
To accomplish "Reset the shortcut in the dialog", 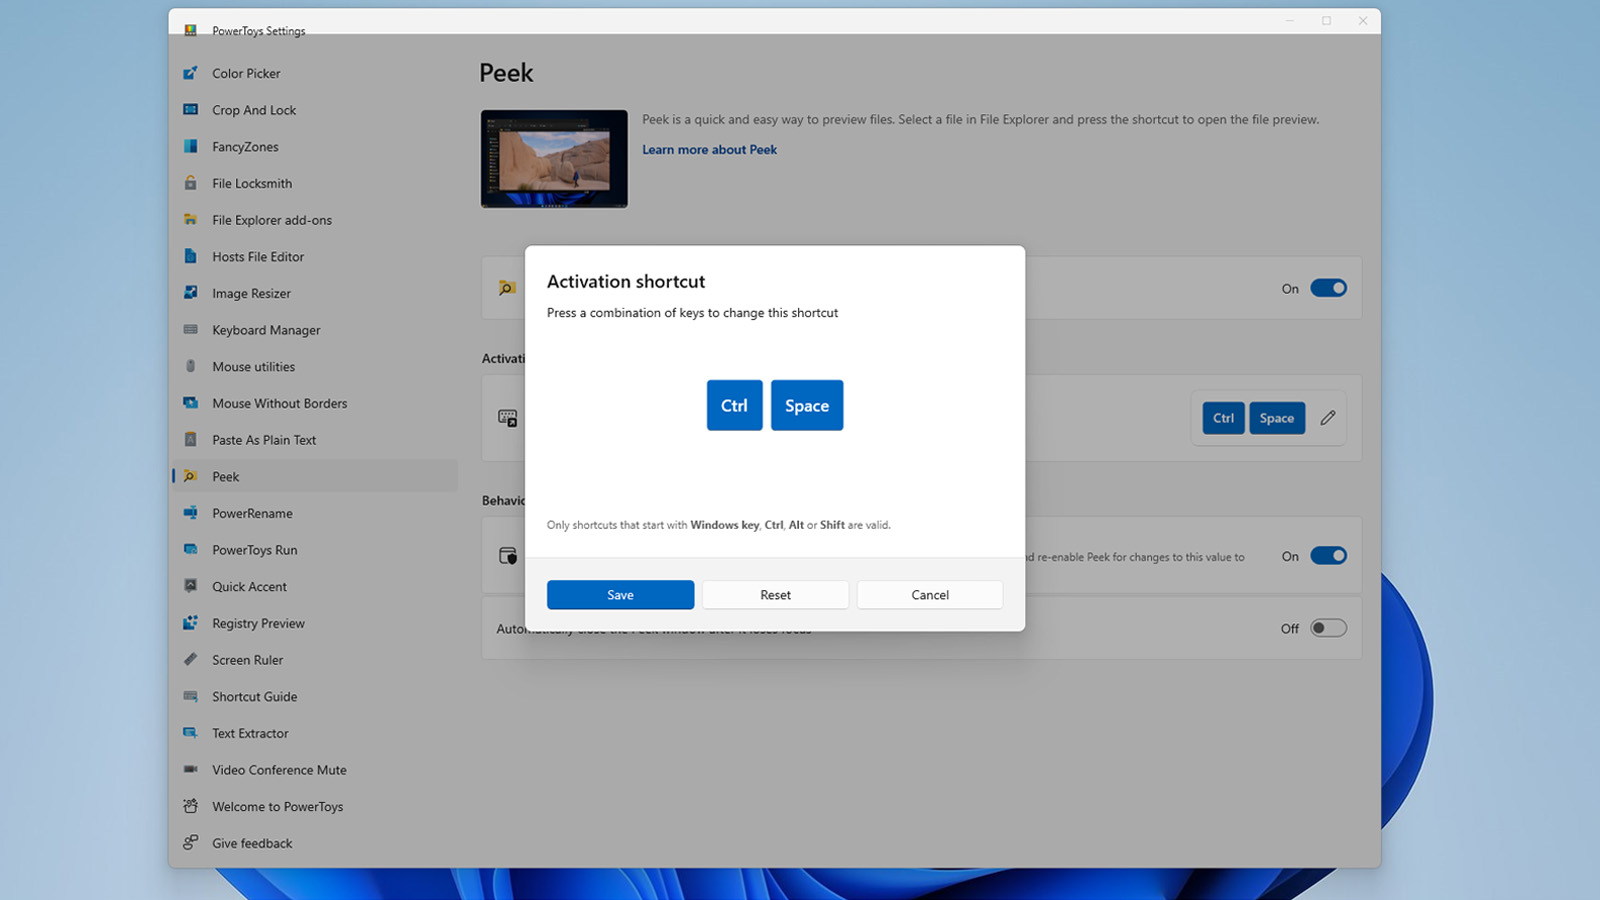I will pyautogui.click(x=775, y=595).
